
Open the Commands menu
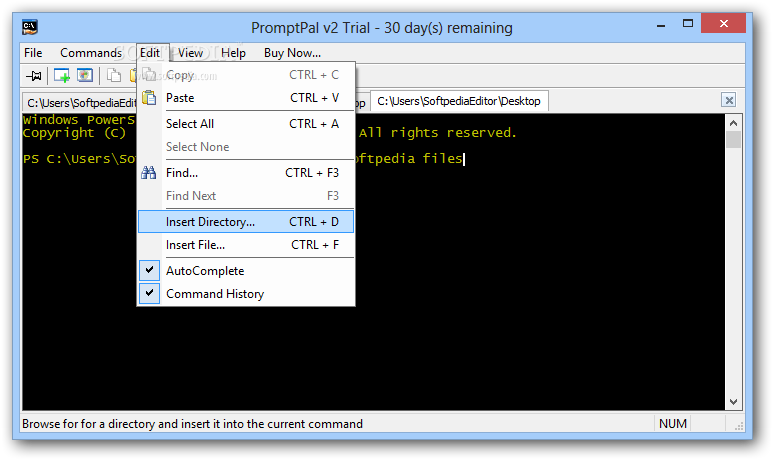[91, 53]
